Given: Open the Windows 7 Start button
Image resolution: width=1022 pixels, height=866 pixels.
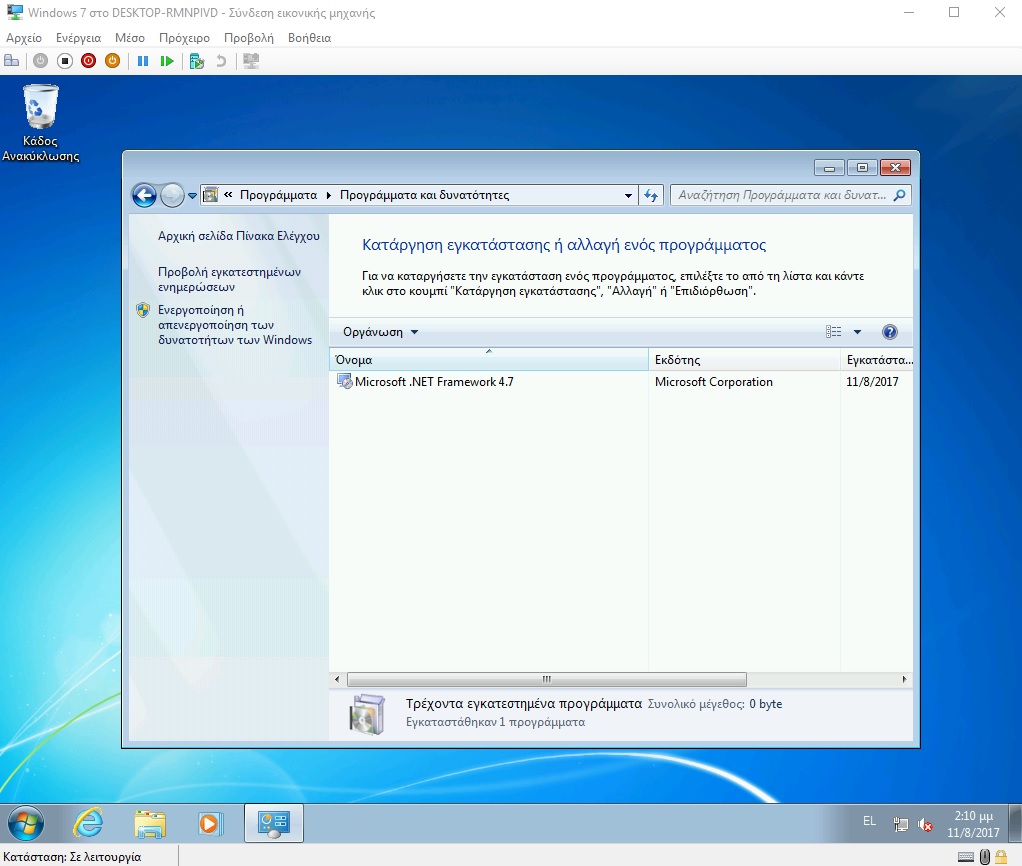Looking at the screenshot, I should click(25, 823).
